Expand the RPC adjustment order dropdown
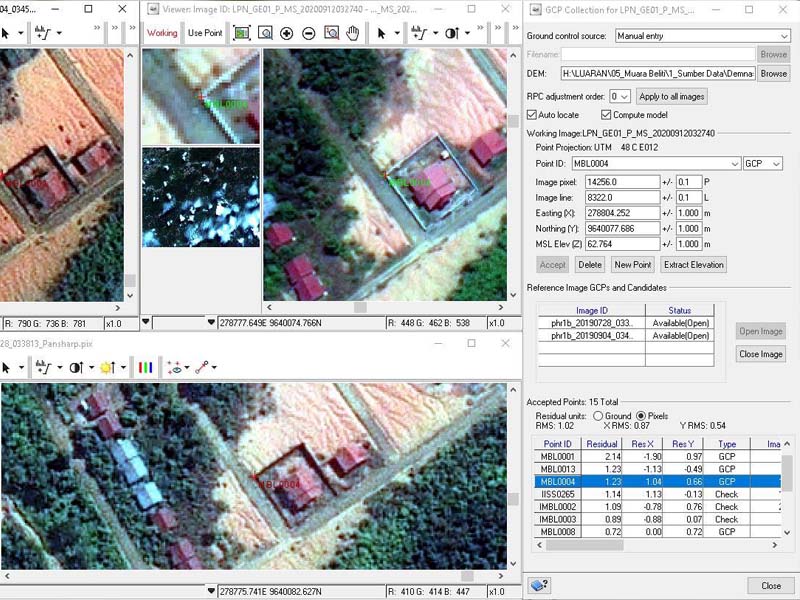Screen dimensions: 800x600 pos(620,96)
